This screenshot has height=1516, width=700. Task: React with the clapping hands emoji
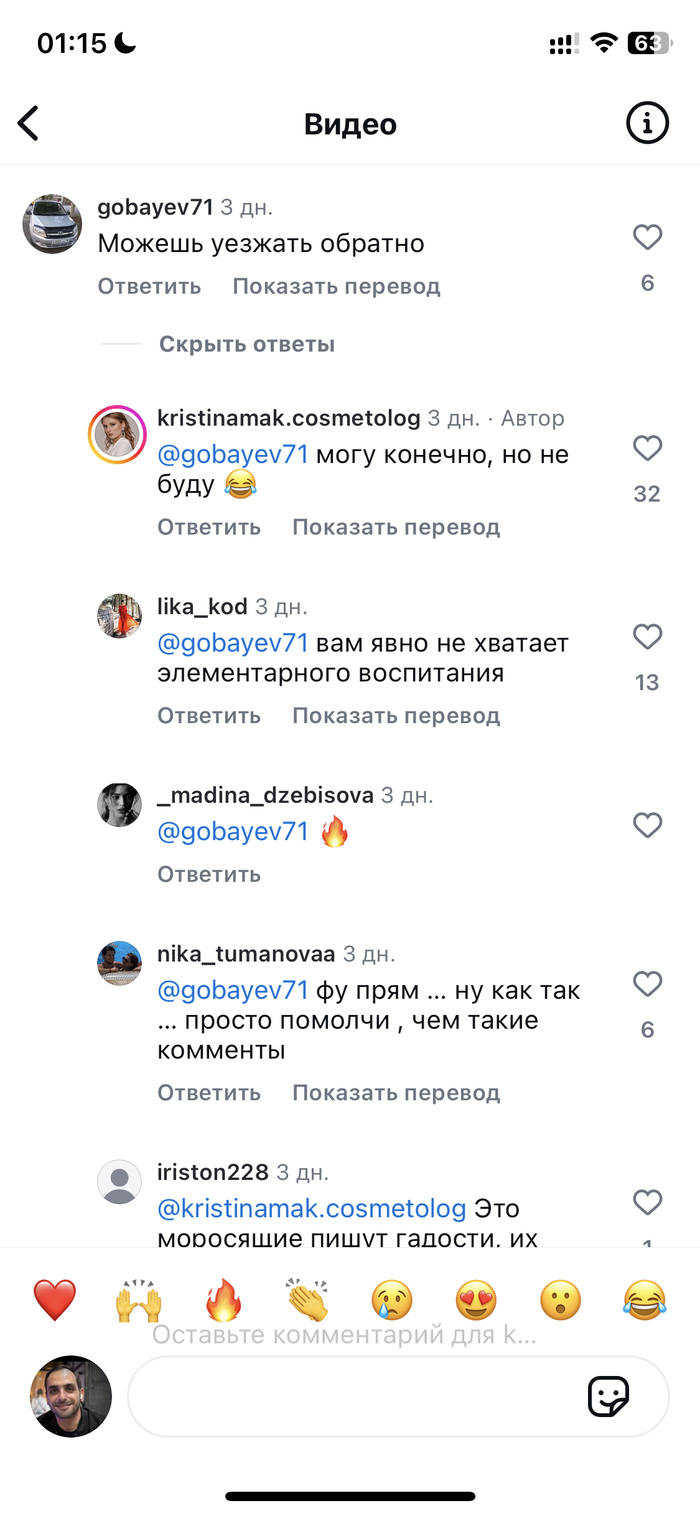[x=307, y=1300]
